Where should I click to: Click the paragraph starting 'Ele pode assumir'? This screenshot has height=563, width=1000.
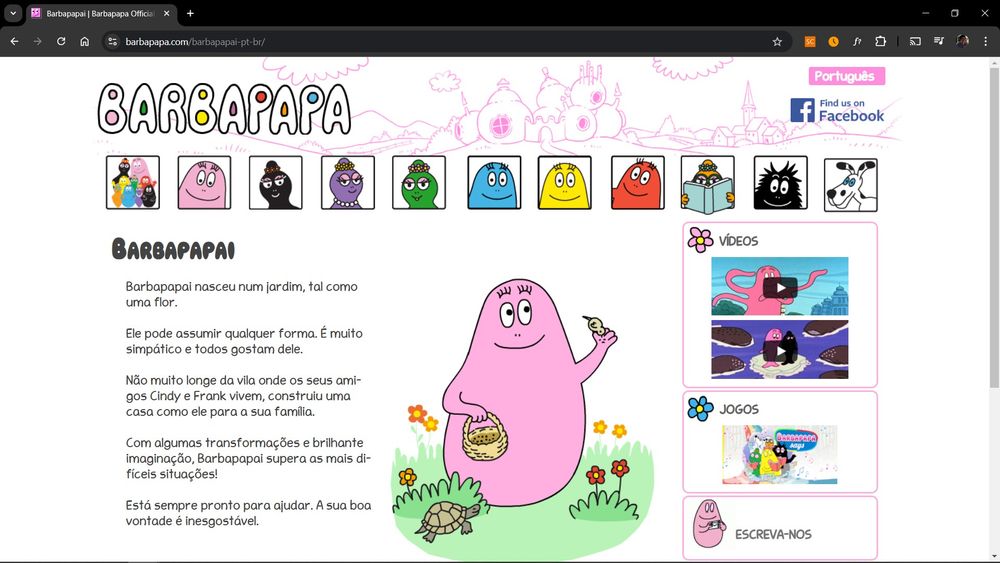point(244,341)
